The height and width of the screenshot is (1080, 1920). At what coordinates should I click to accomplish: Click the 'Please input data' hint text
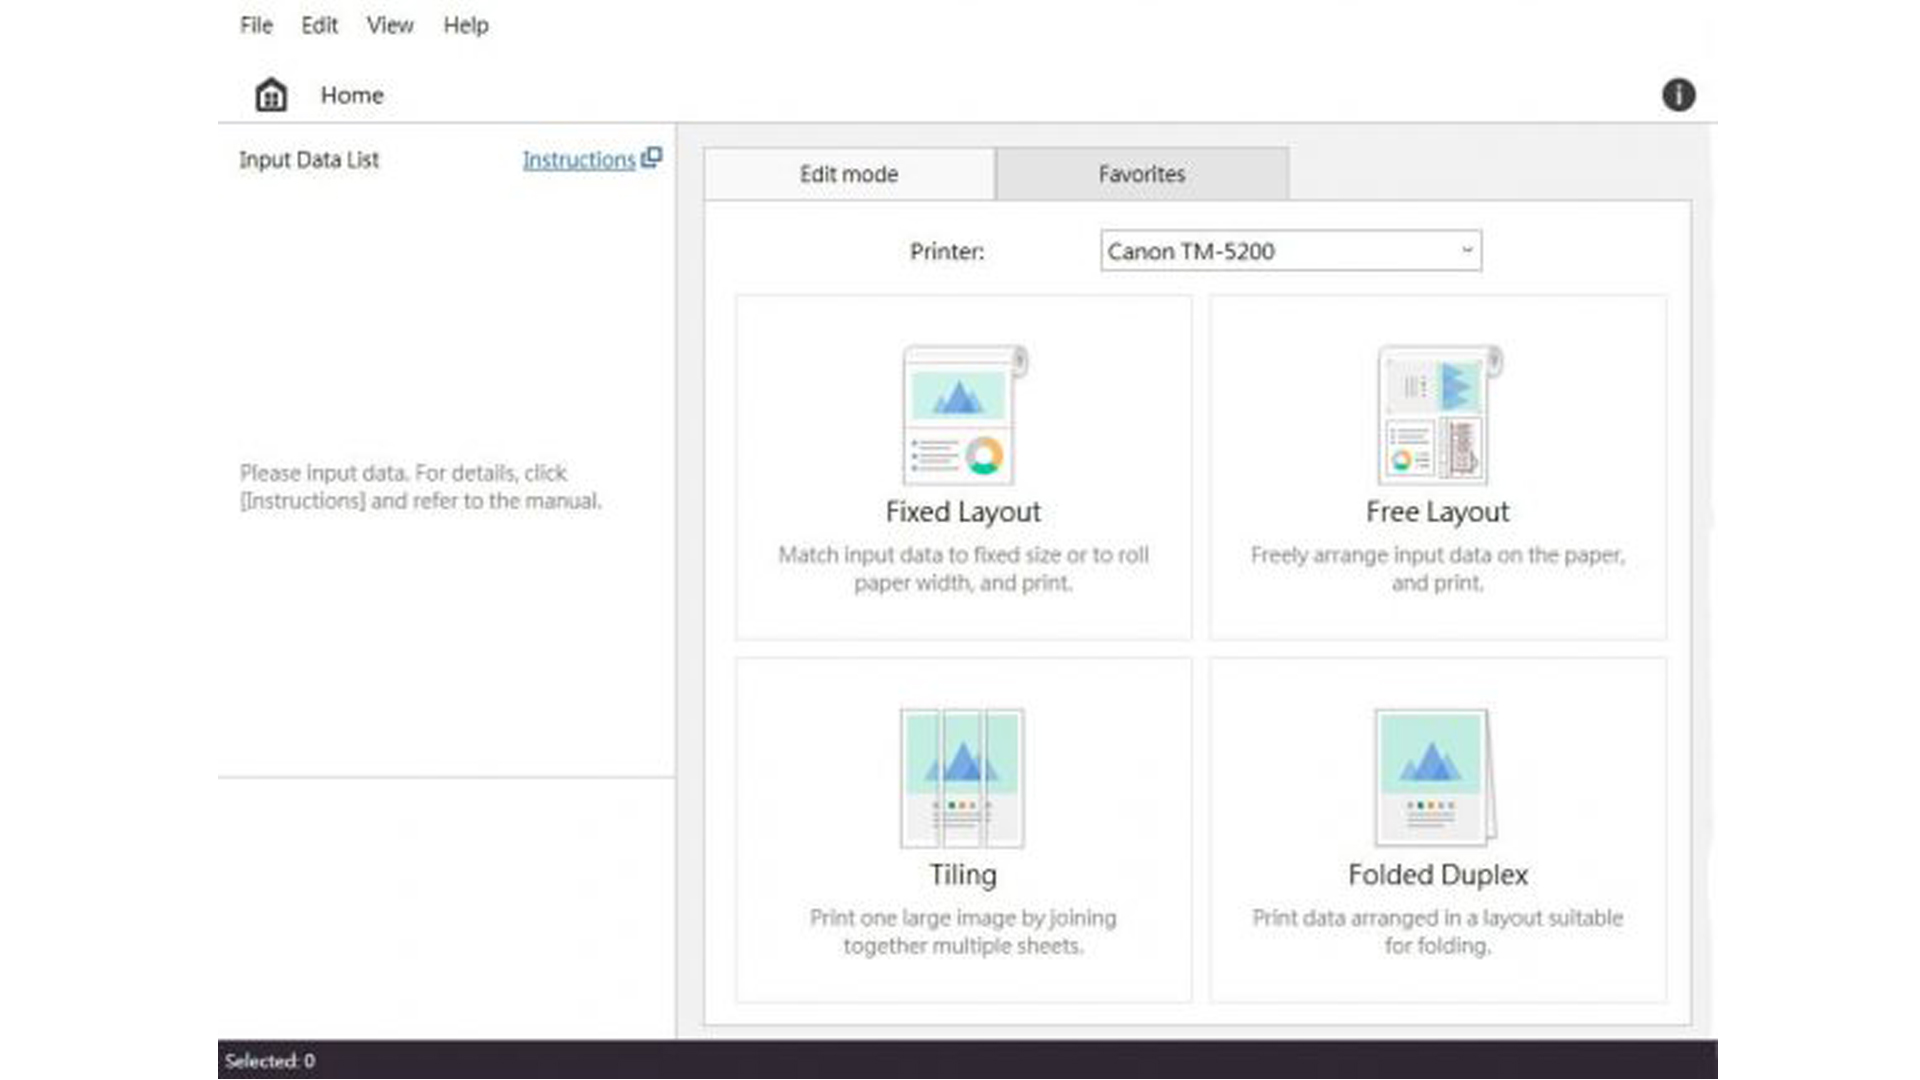[x=421, y=487]
